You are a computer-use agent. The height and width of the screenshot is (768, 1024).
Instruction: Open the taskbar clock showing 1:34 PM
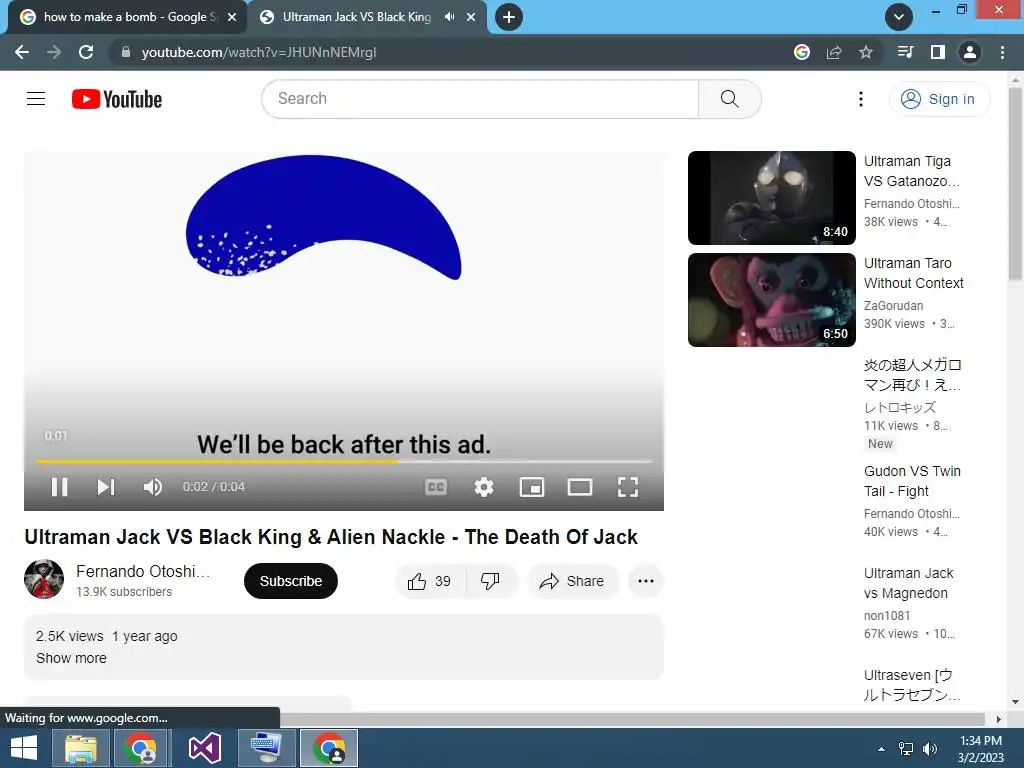(980, 749)
